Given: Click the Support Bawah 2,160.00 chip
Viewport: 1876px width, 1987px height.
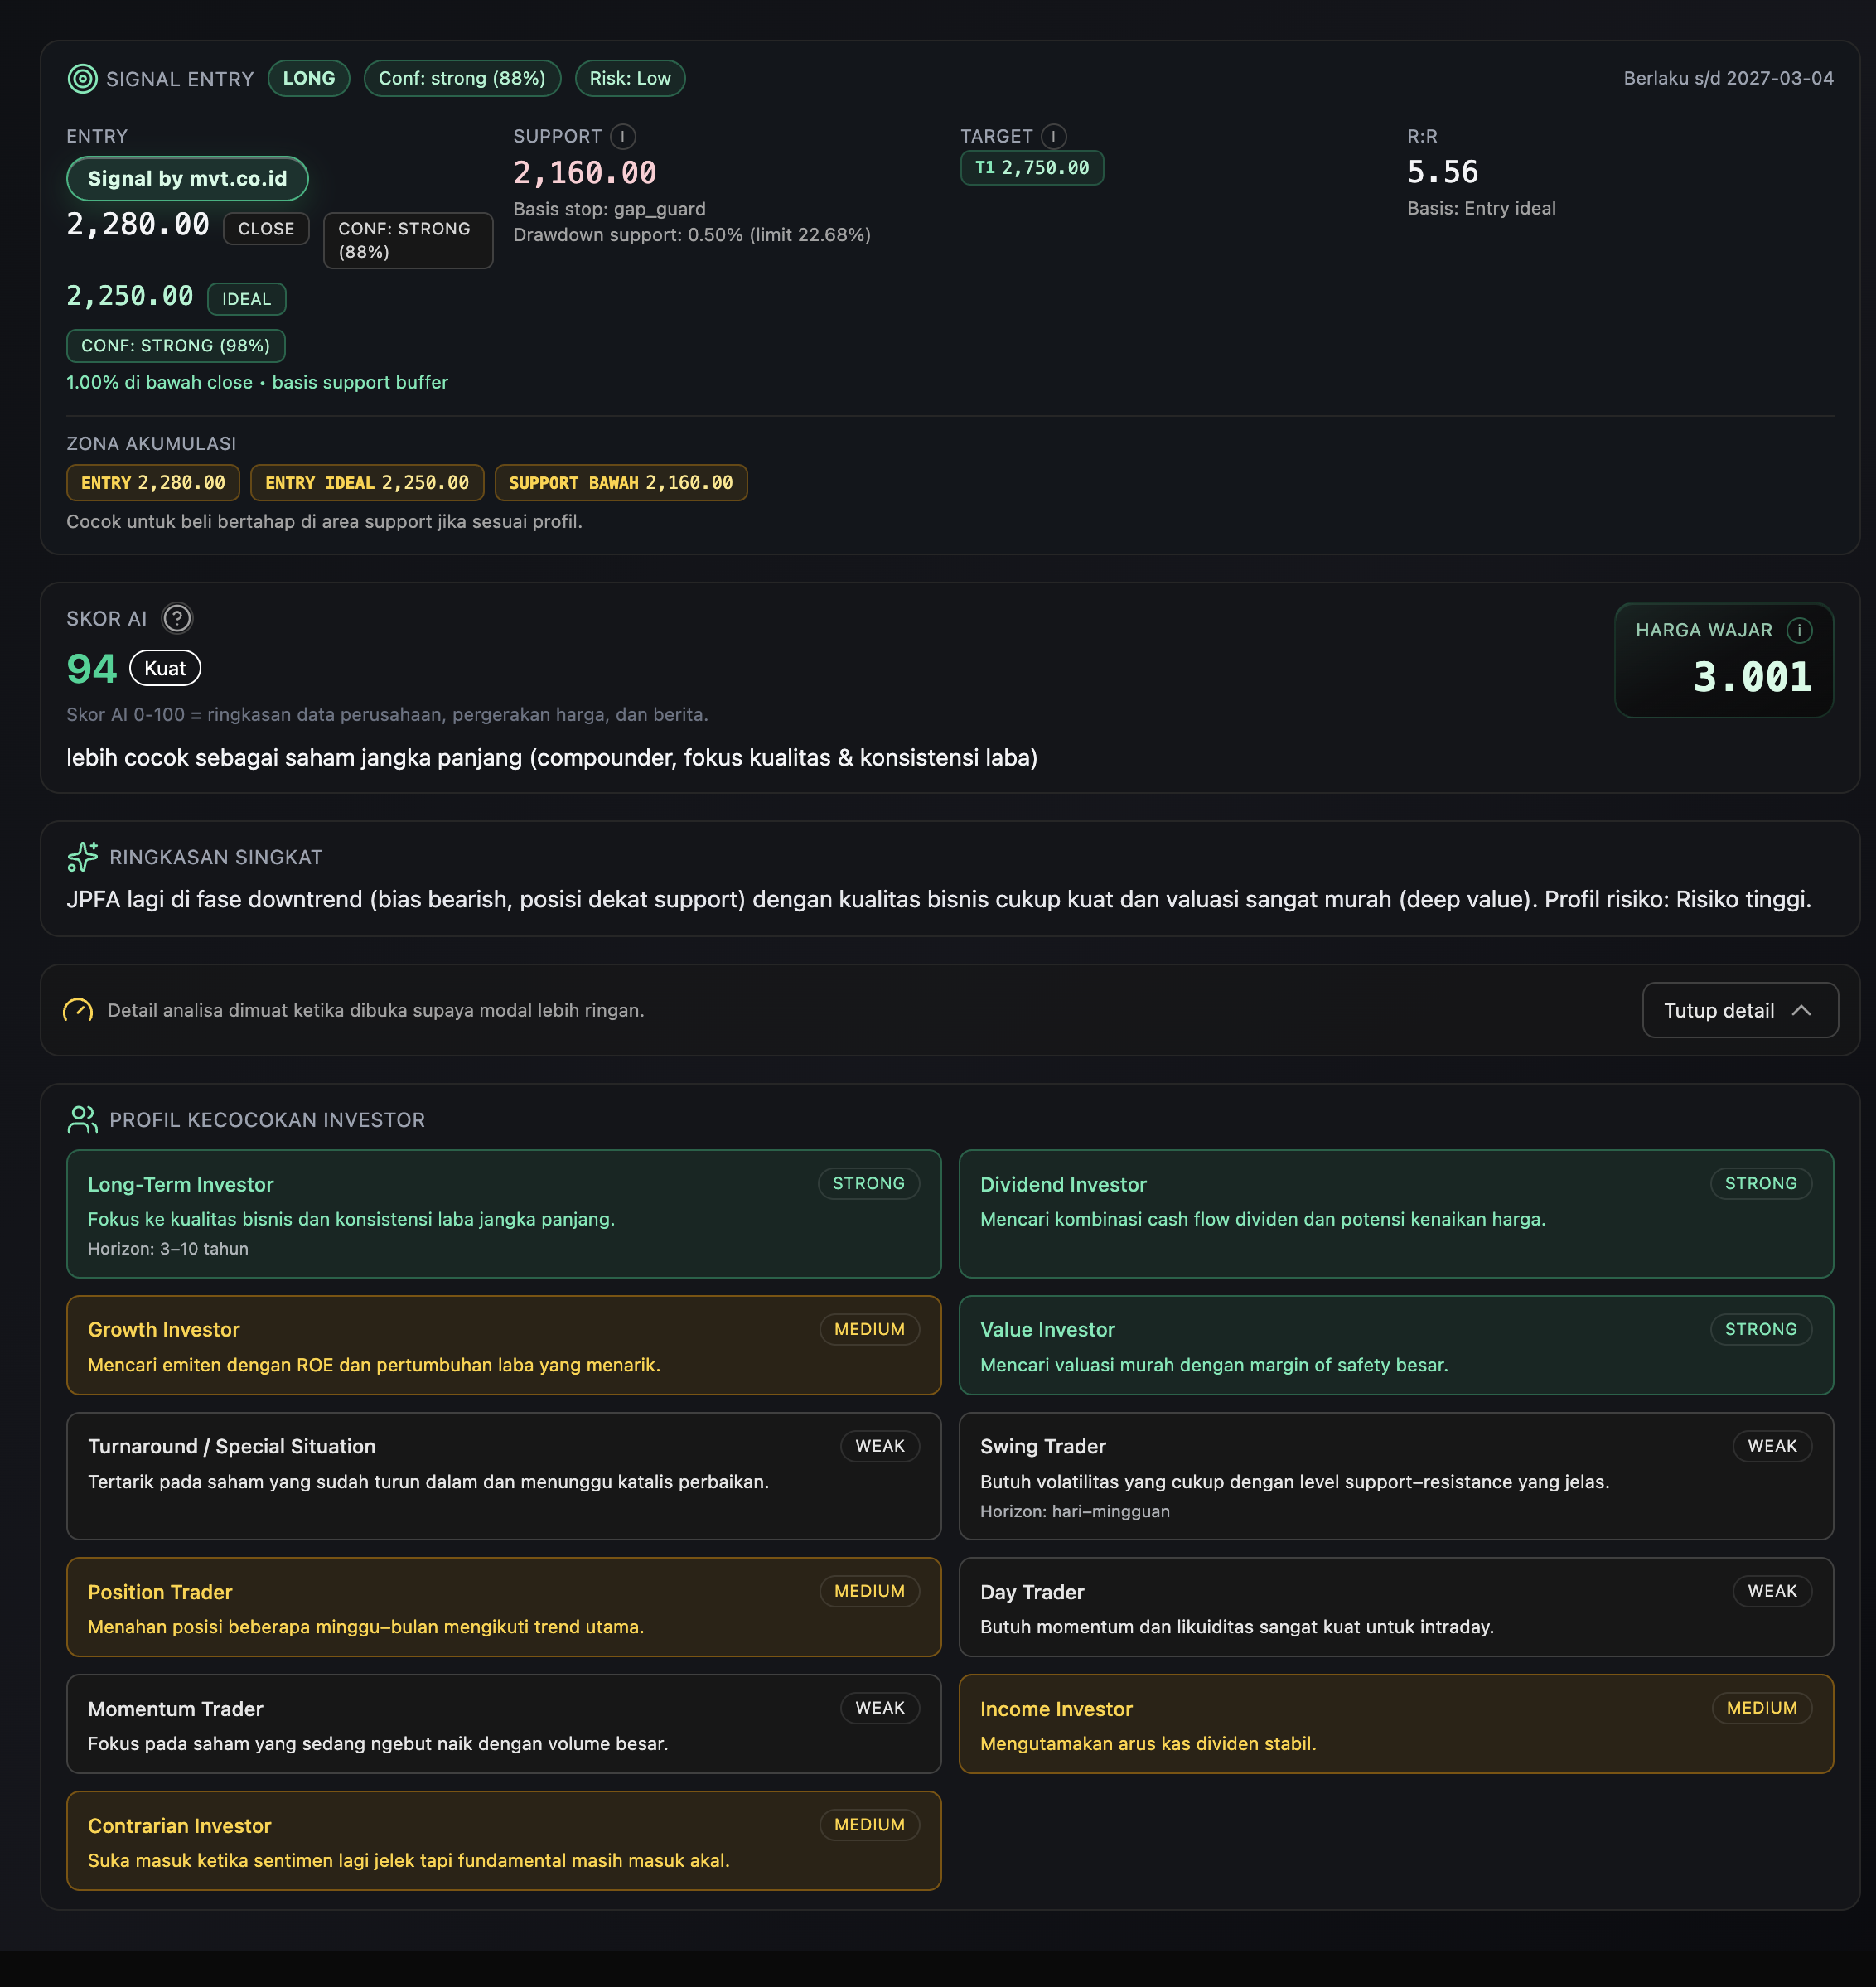Looking at the screenshot, I should coord(620,483).
